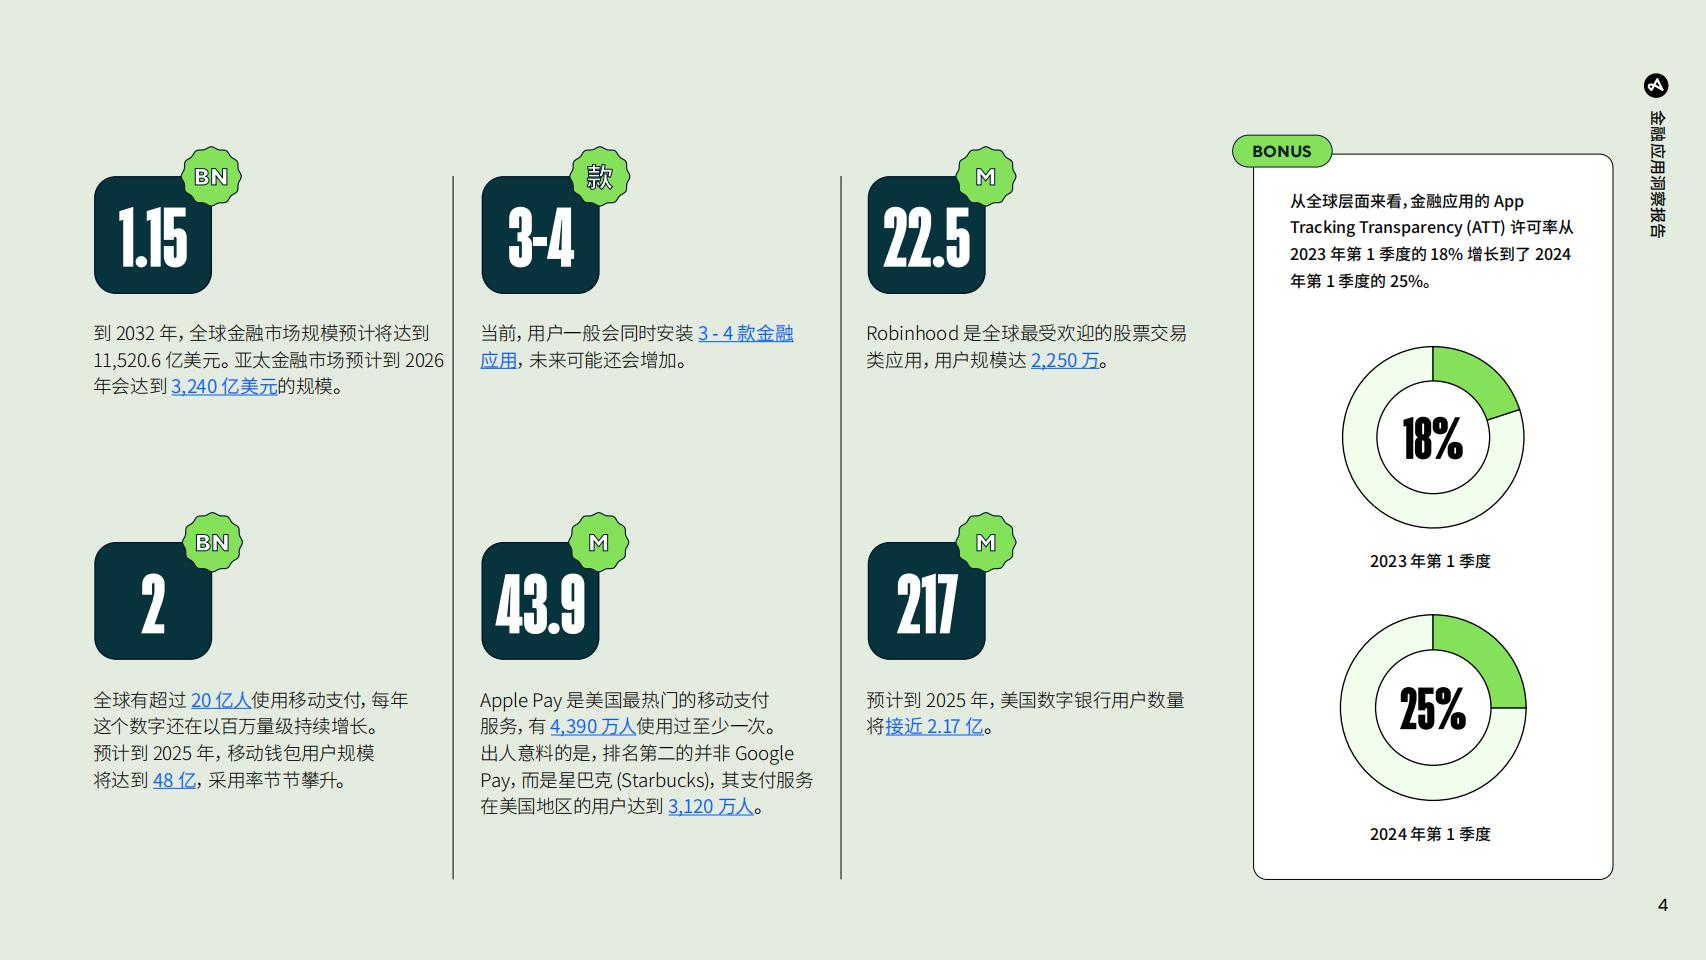Screen dimensions: 1706x960
Task: Follow the 2,250 万 hyperlink
Action: (x=1065, y=360)
